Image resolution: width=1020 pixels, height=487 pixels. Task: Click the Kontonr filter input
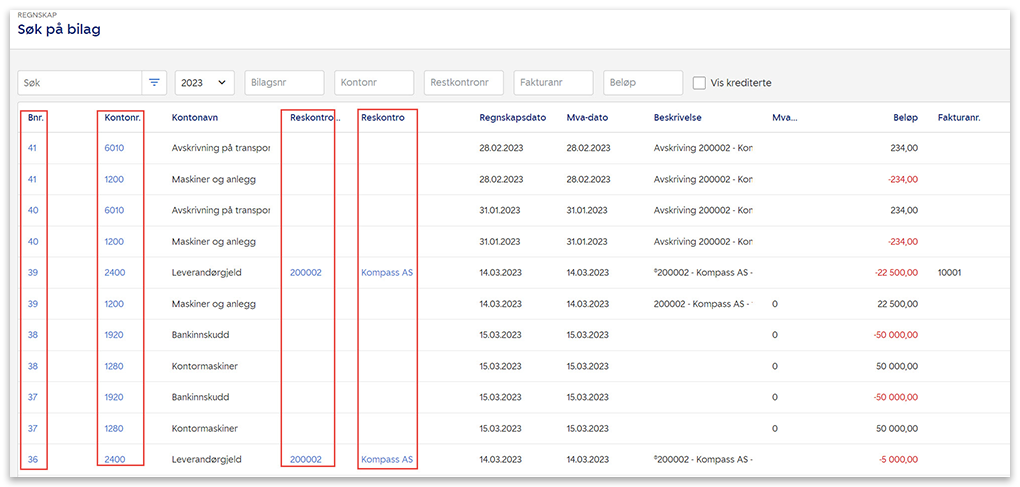[x=374, y=83]
